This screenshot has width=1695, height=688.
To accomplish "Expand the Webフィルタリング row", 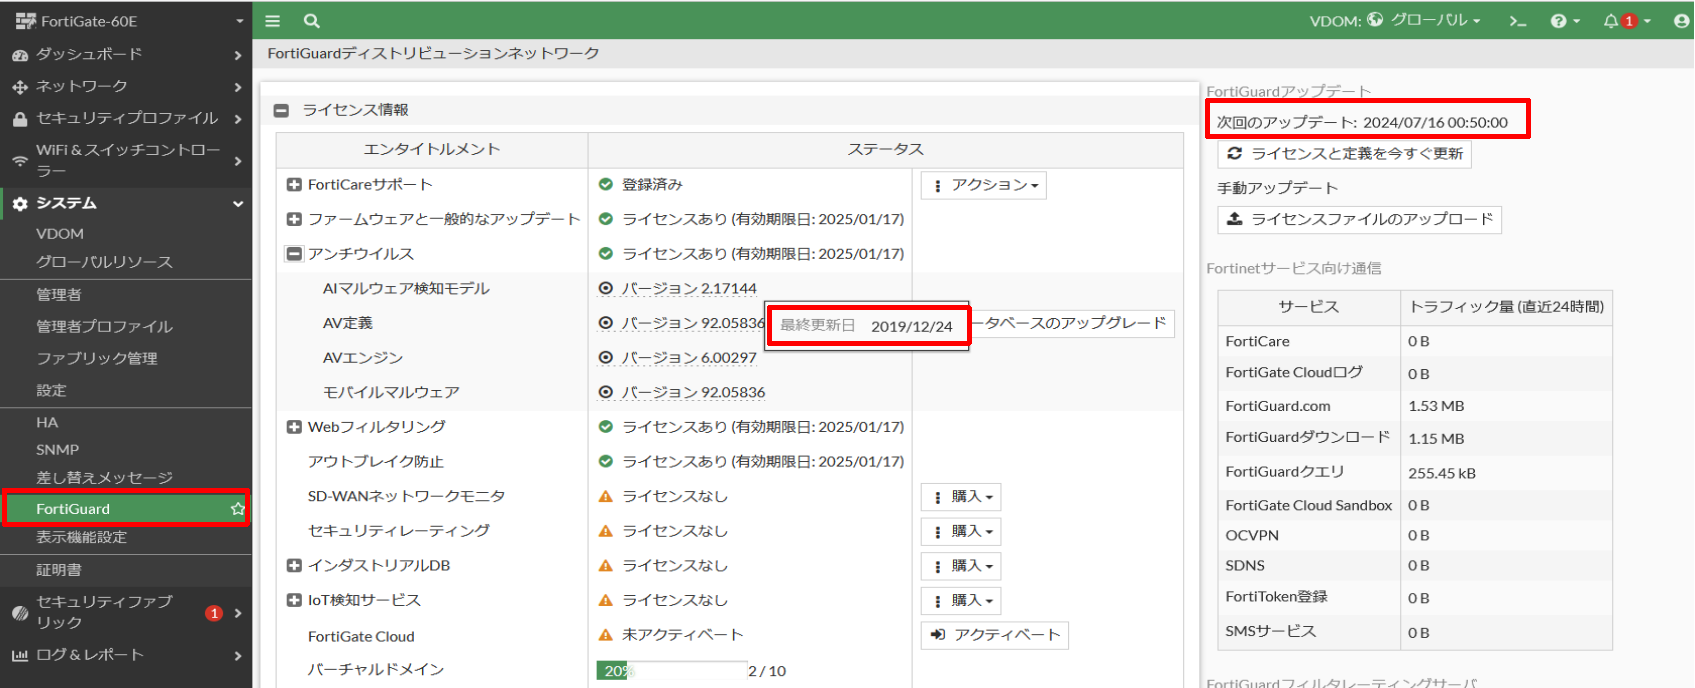I will [294, 427].
